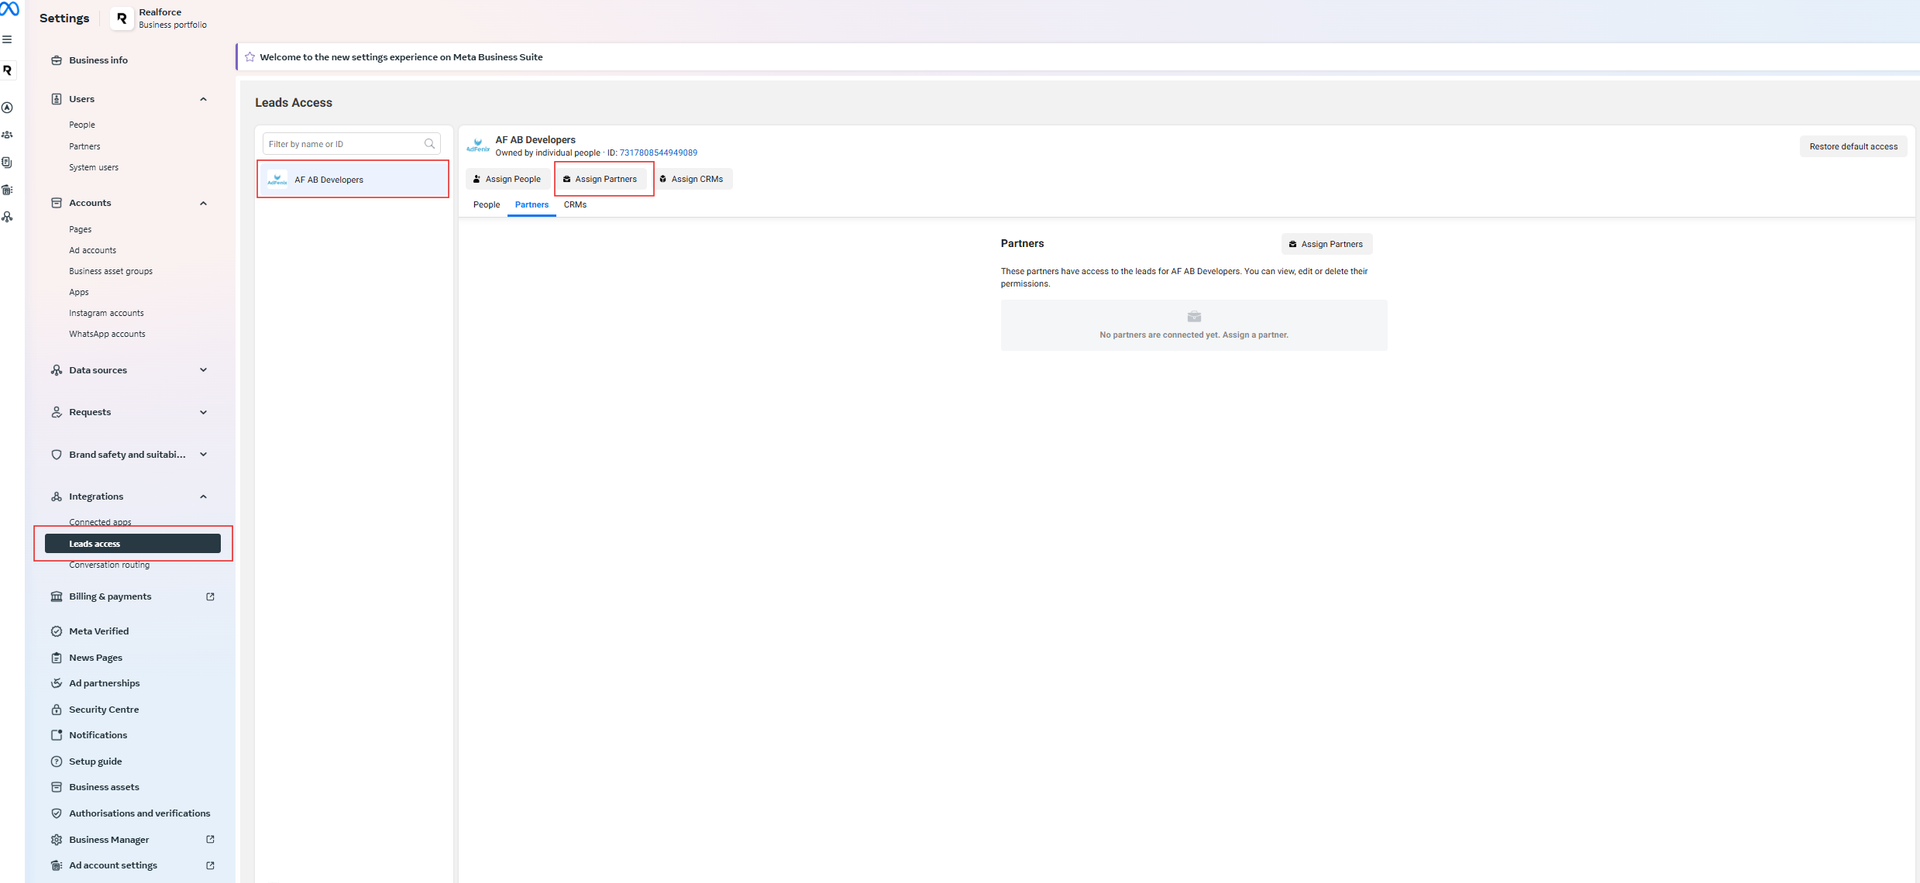1920x883 pixels.
Task: Click the Authorisations and verifications shield icon
Action: click(x=56, y=813)
